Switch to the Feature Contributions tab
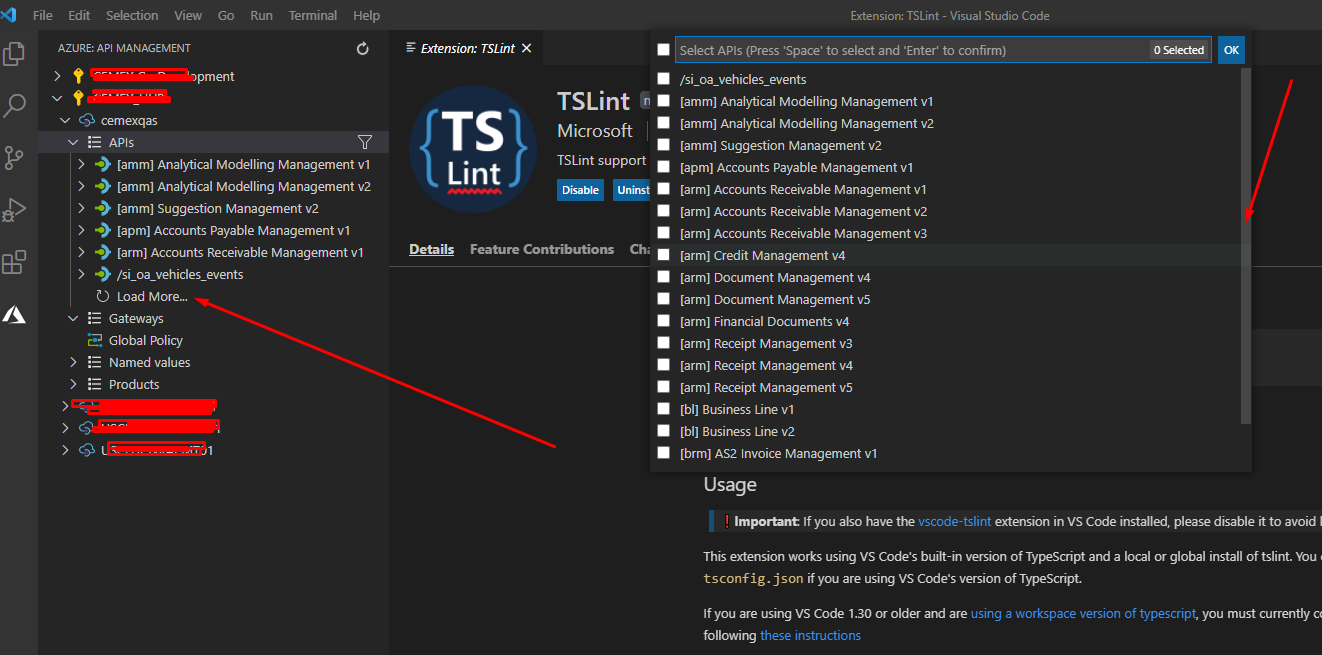Viewport: 1322px width, 655px height. [x=541, y=249]
